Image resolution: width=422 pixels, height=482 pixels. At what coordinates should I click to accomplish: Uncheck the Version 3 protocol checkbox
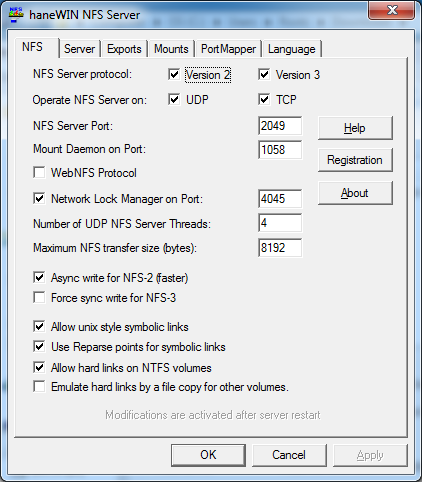[264, 74]
